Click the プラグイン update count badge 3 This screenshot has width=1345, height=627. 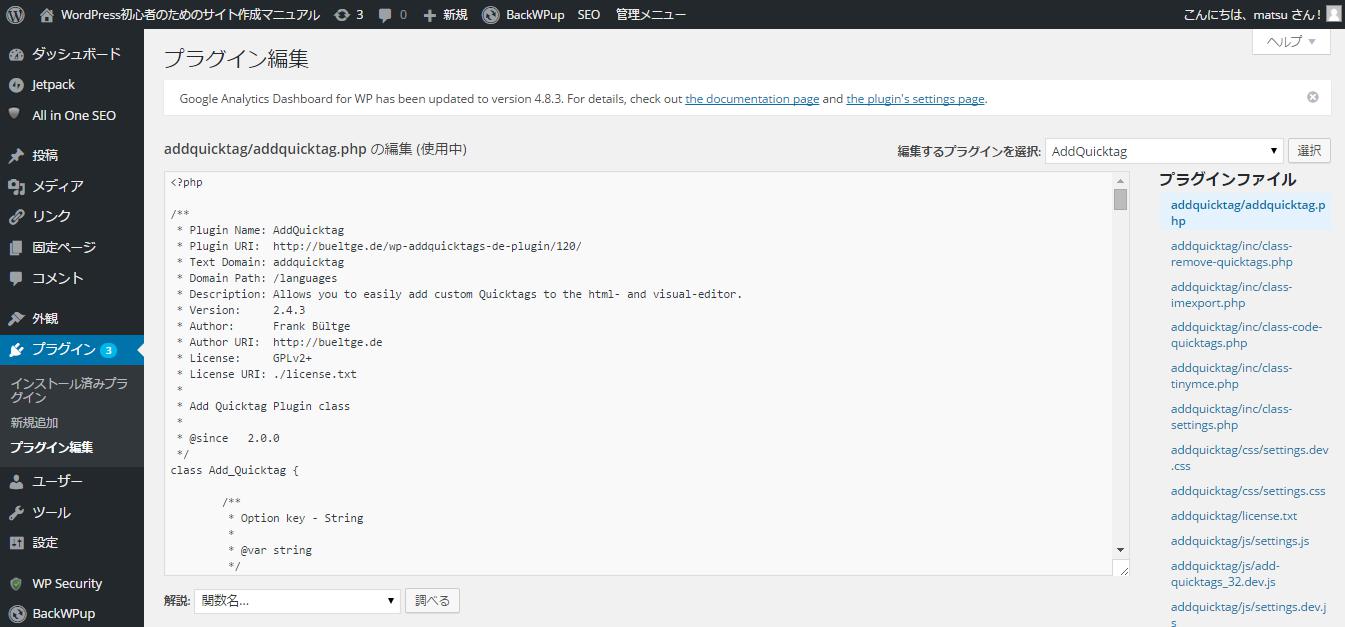point(108,350)
